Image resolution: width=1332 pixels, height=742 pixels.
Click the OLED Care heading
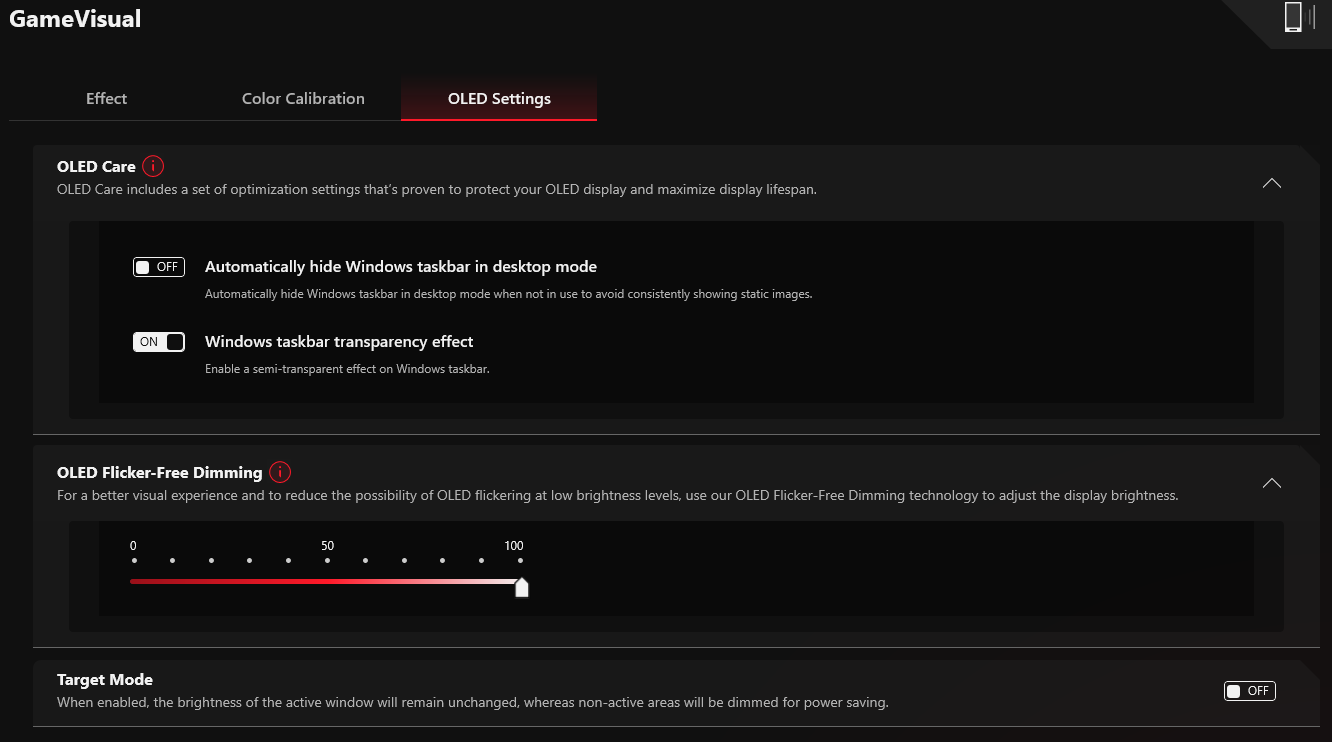coord(96,167)
